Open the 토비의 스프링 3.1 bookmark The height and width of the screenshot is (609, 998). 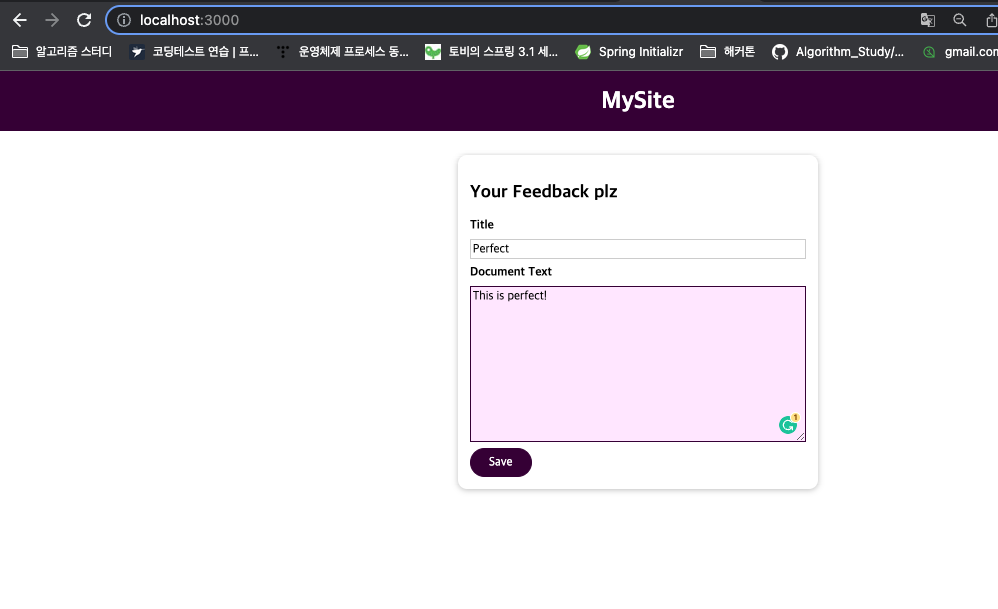(491, 52)
